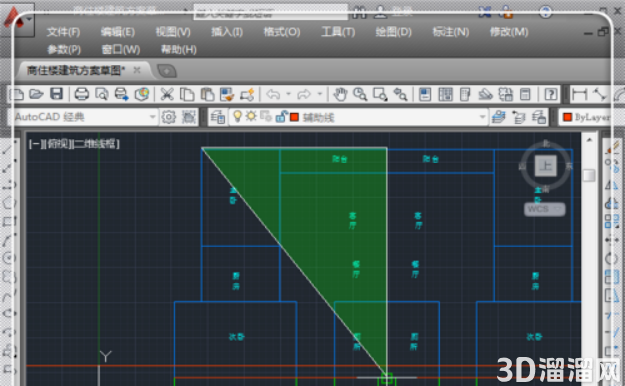This screenshot has height=386, width=625.
Task: Open the QuickCalc calculator icon
Action: (525, 95)
